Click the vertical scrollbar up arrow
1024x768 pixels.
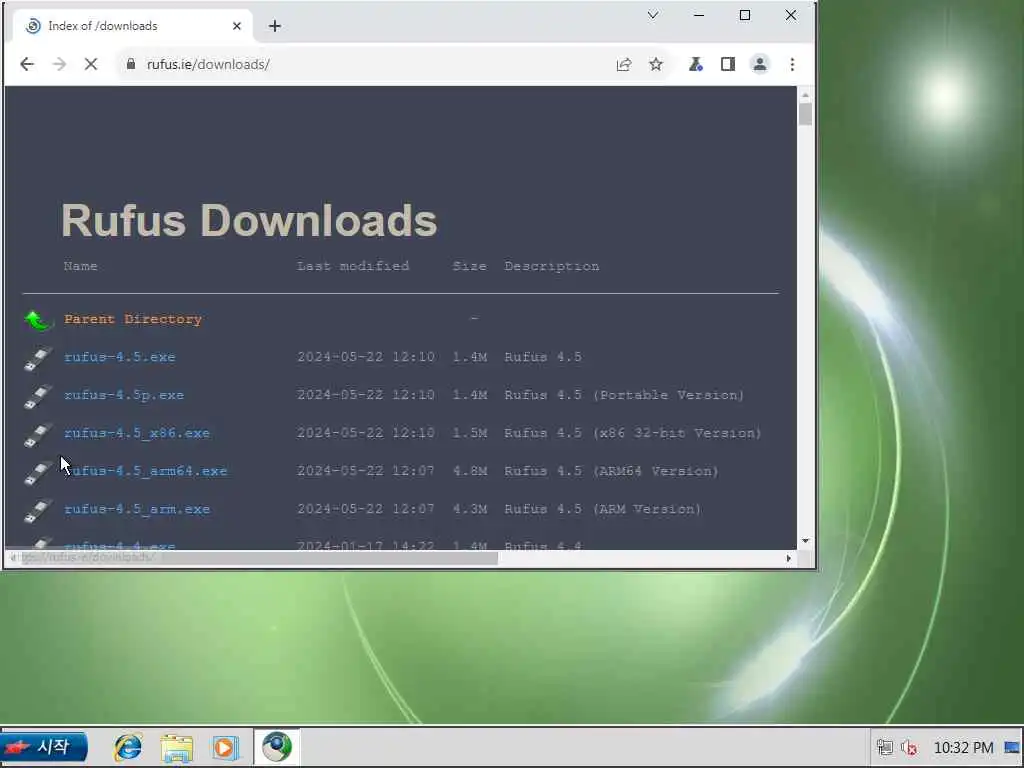point(805,95)
